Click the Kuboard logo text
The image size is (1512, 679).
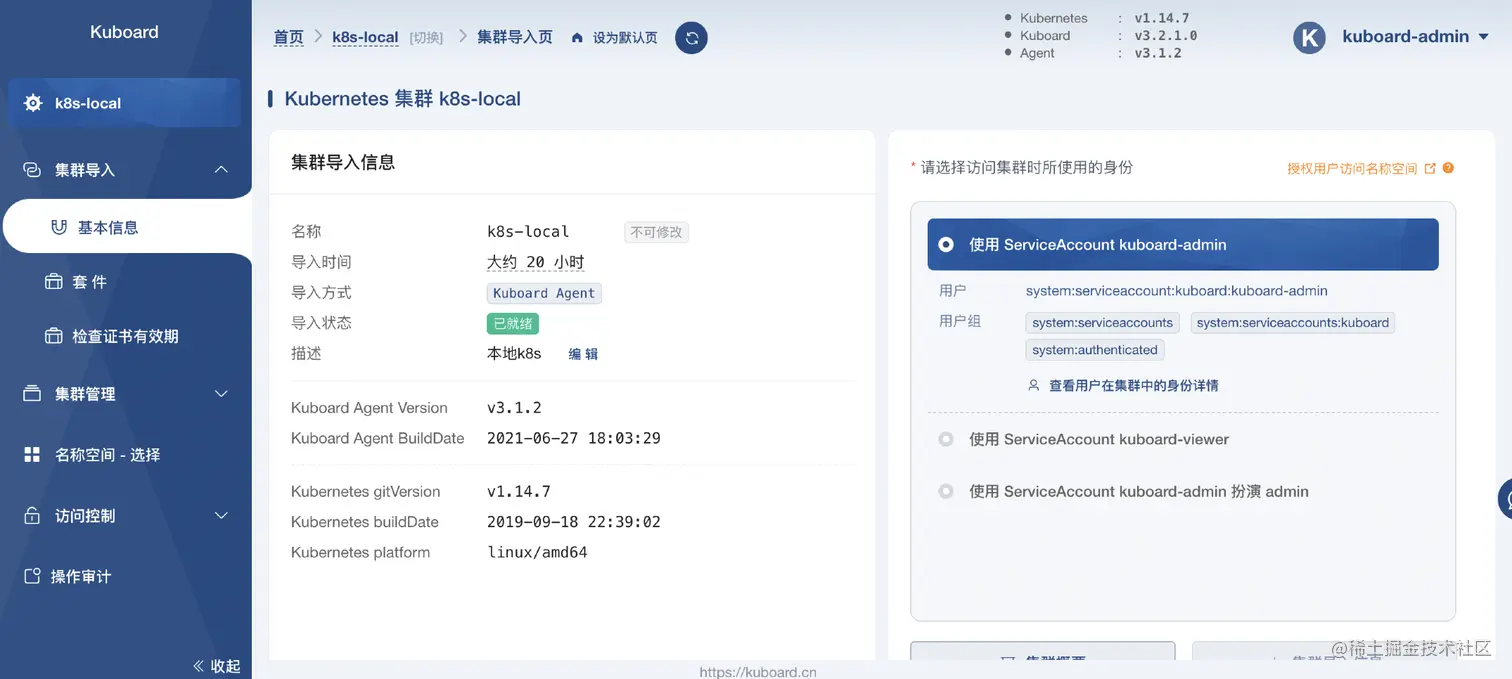pos(124,32)
